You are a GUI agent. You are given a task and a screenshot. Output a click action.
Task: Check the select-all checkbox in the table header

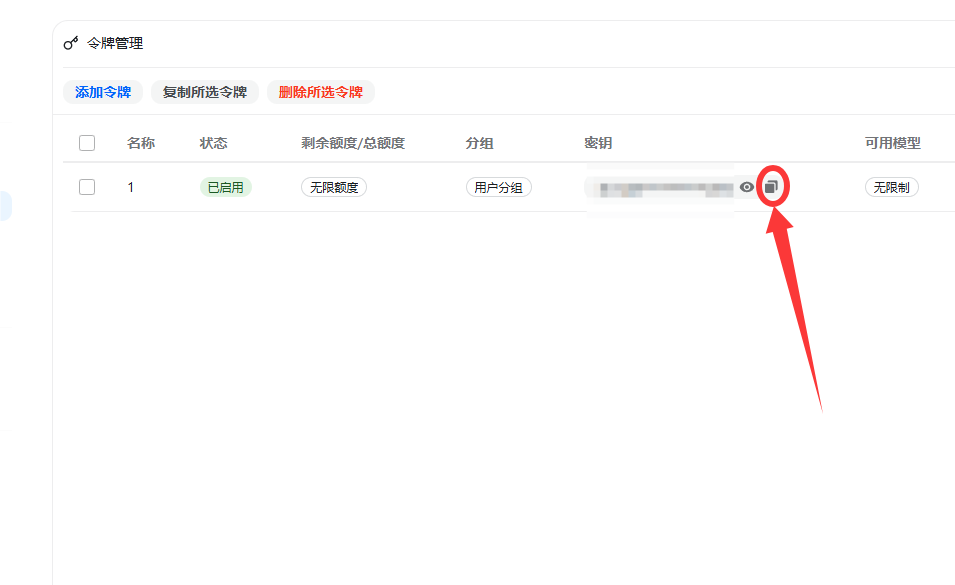[87, 143]
